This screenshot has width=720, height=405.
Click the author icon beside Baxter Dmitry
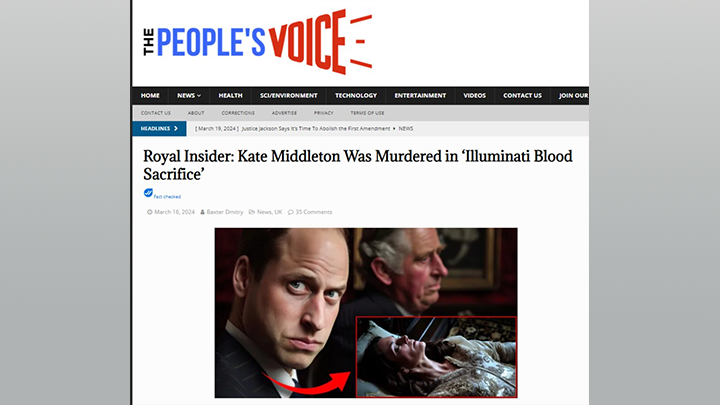202,212
